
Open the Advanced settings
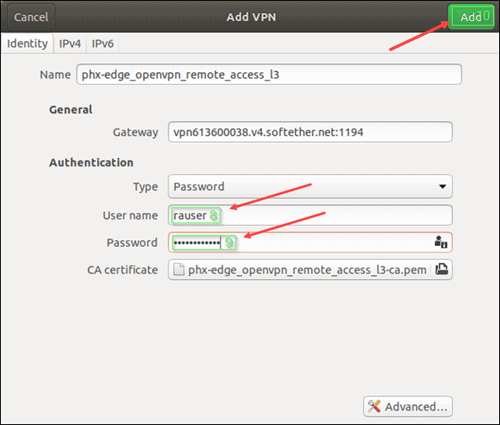(x=408, y=406)
